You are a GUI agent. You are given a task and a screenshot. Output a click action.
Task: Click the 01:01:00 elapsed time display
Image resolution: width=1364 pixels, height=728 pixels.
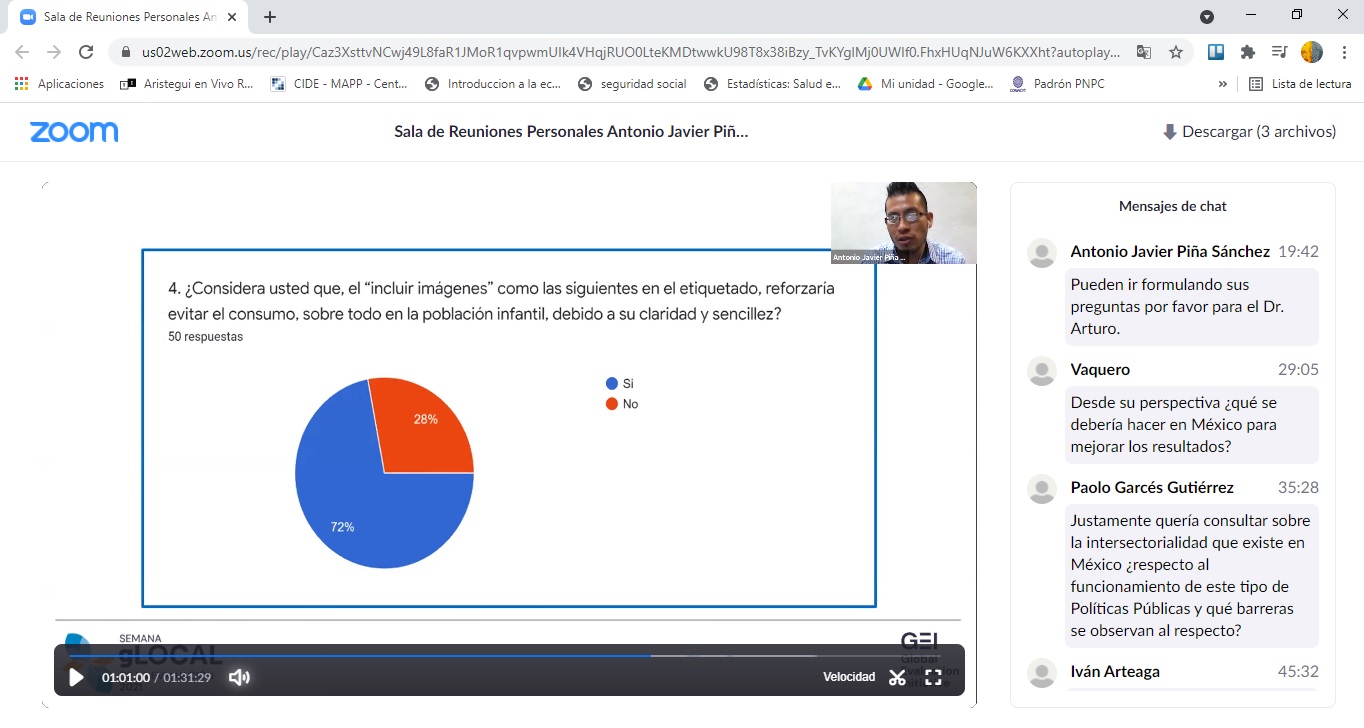[x=126, y=678]
